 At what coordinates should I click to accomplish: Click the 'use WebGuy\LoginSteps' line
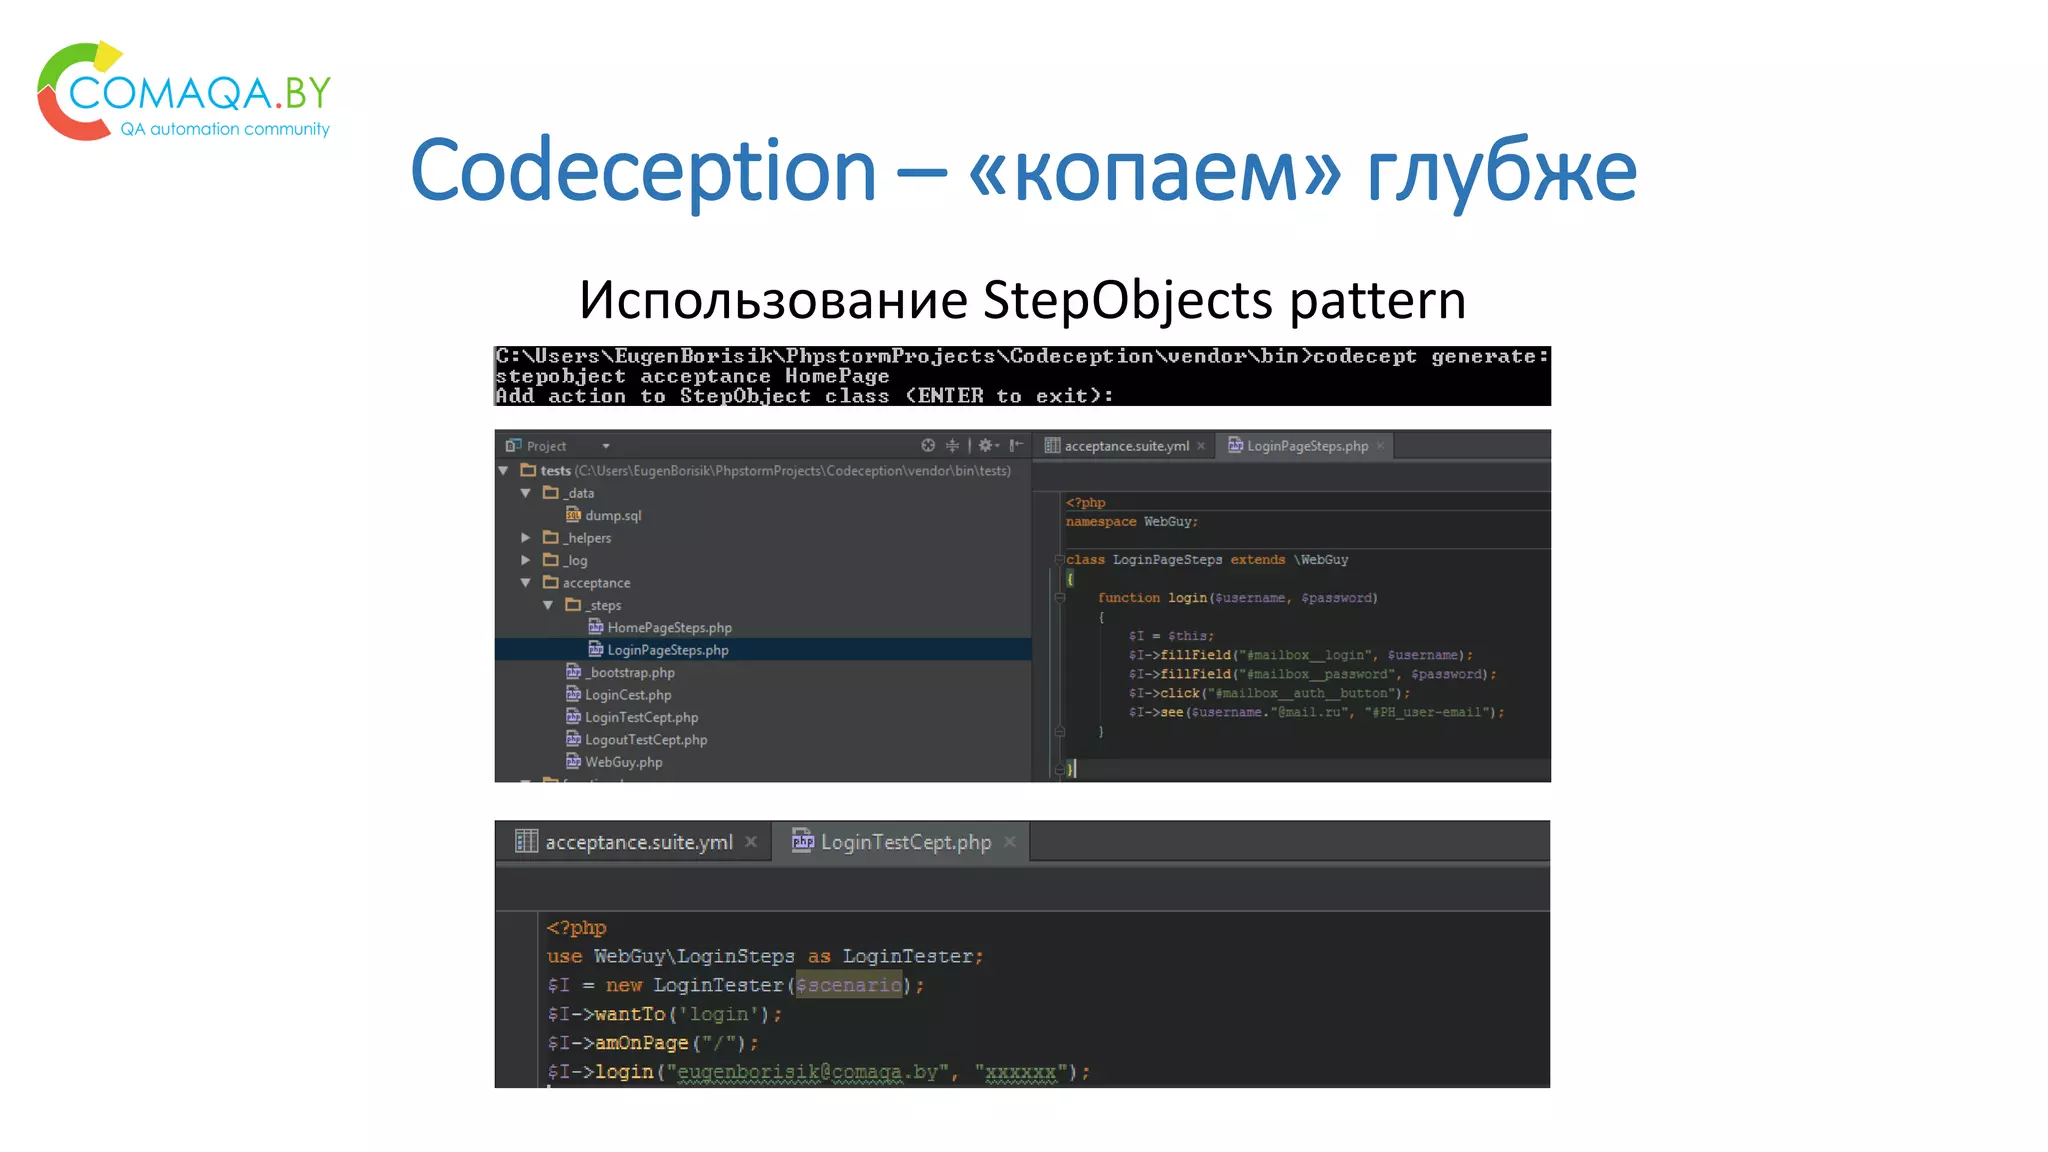pyautogui.click(x=765, y=956)
